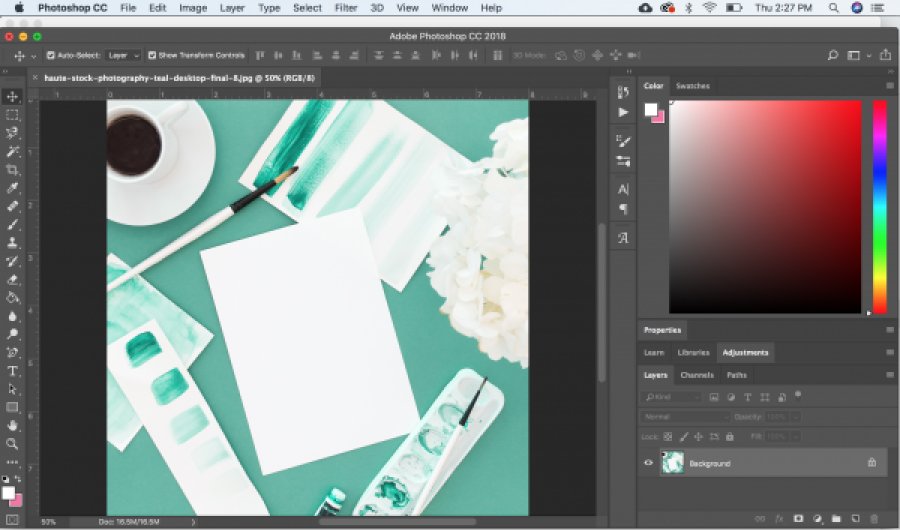Open the Fill dropdown arrow
The image size is (900, 530).
click(x=796, y=436)
